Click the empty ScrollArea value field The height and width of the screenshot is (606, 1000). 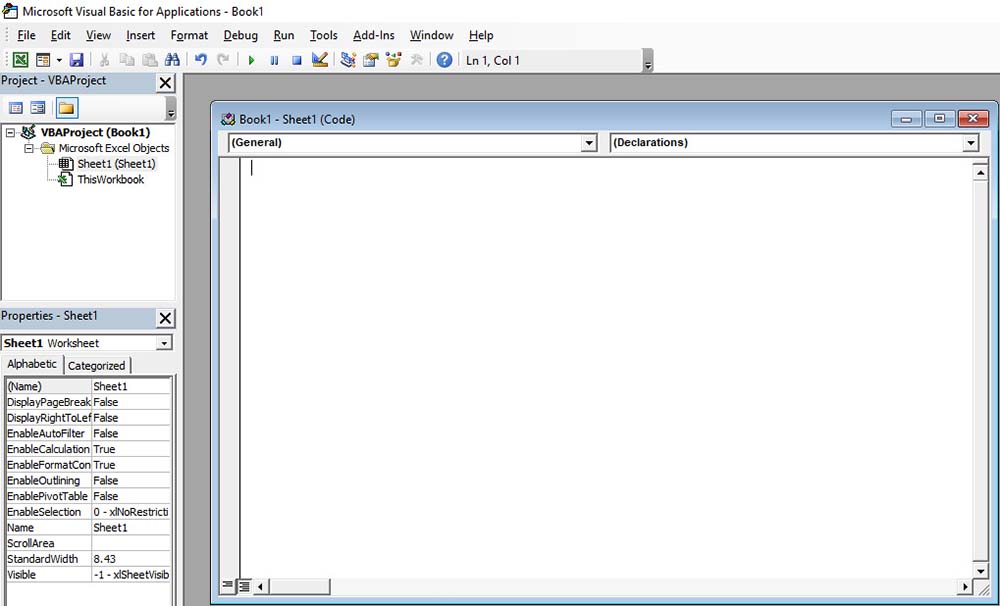pos(131,543)
